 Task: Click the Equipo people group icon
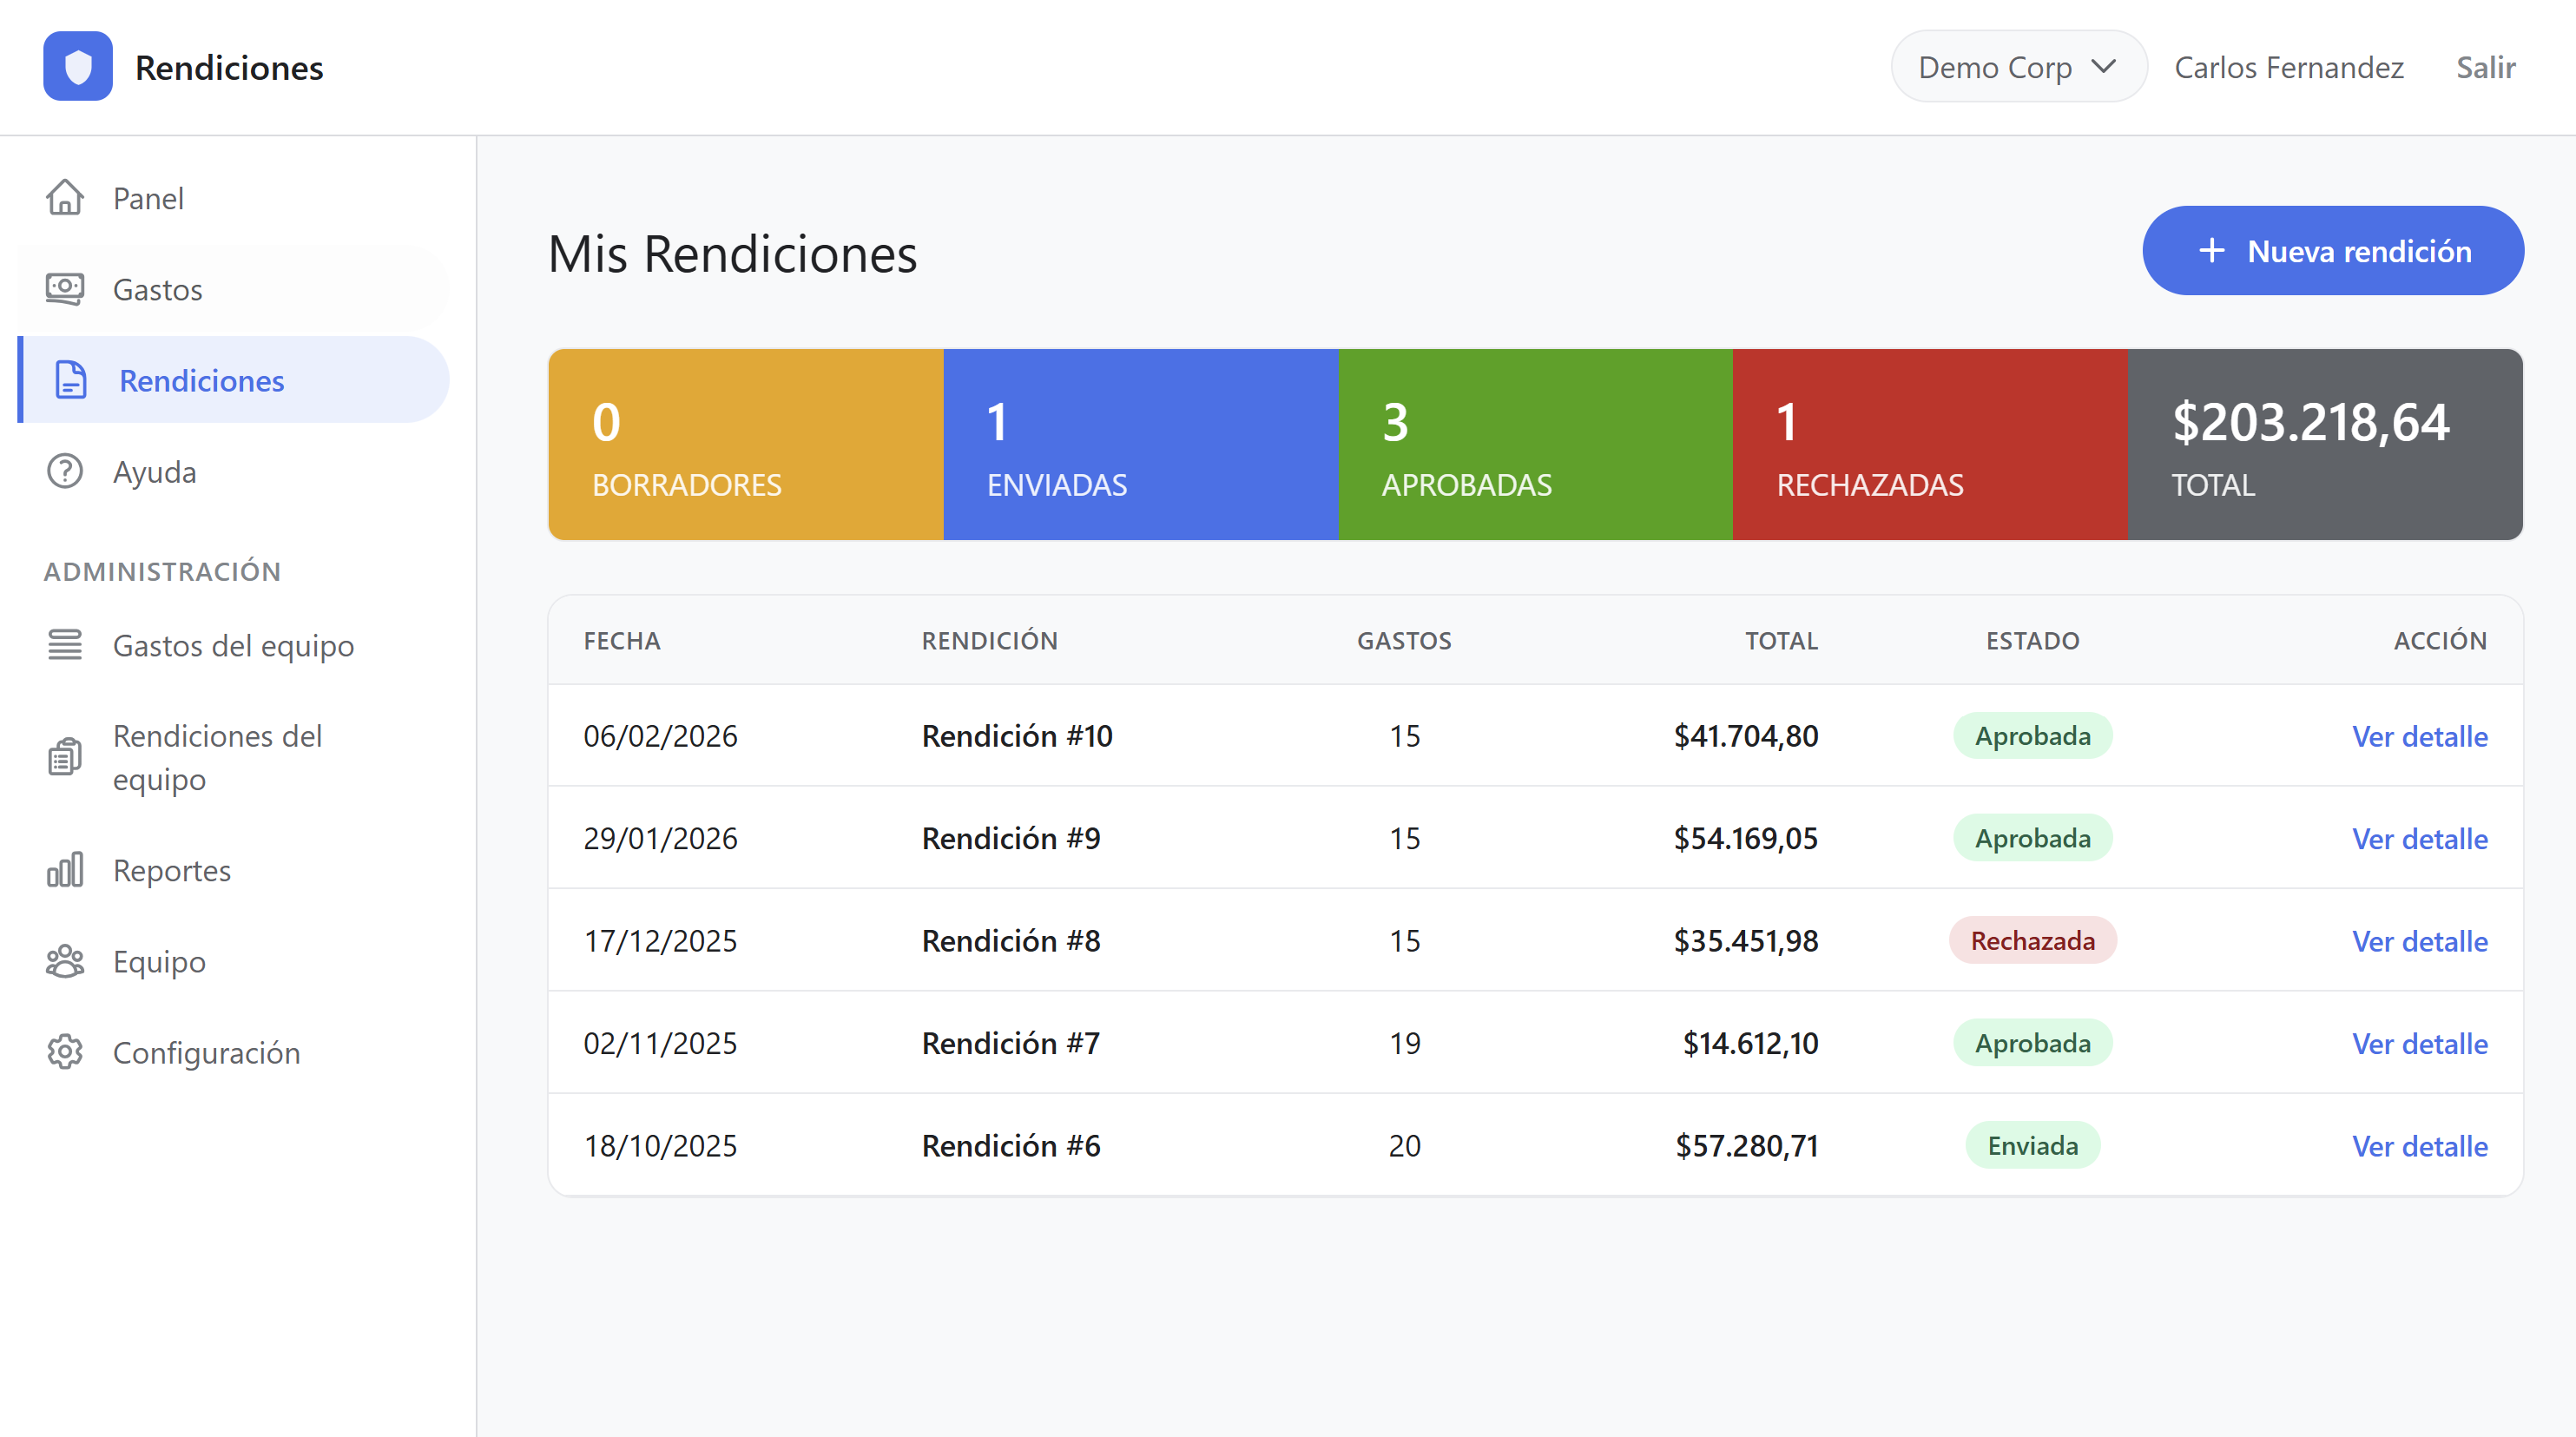point(65,961)
